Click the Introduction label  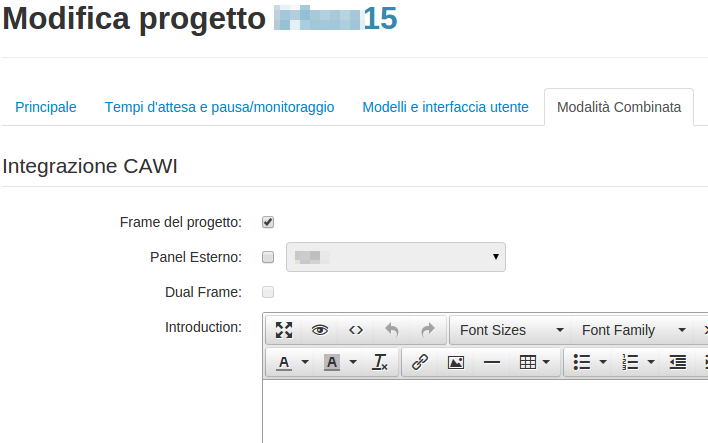tap(203, 327)
